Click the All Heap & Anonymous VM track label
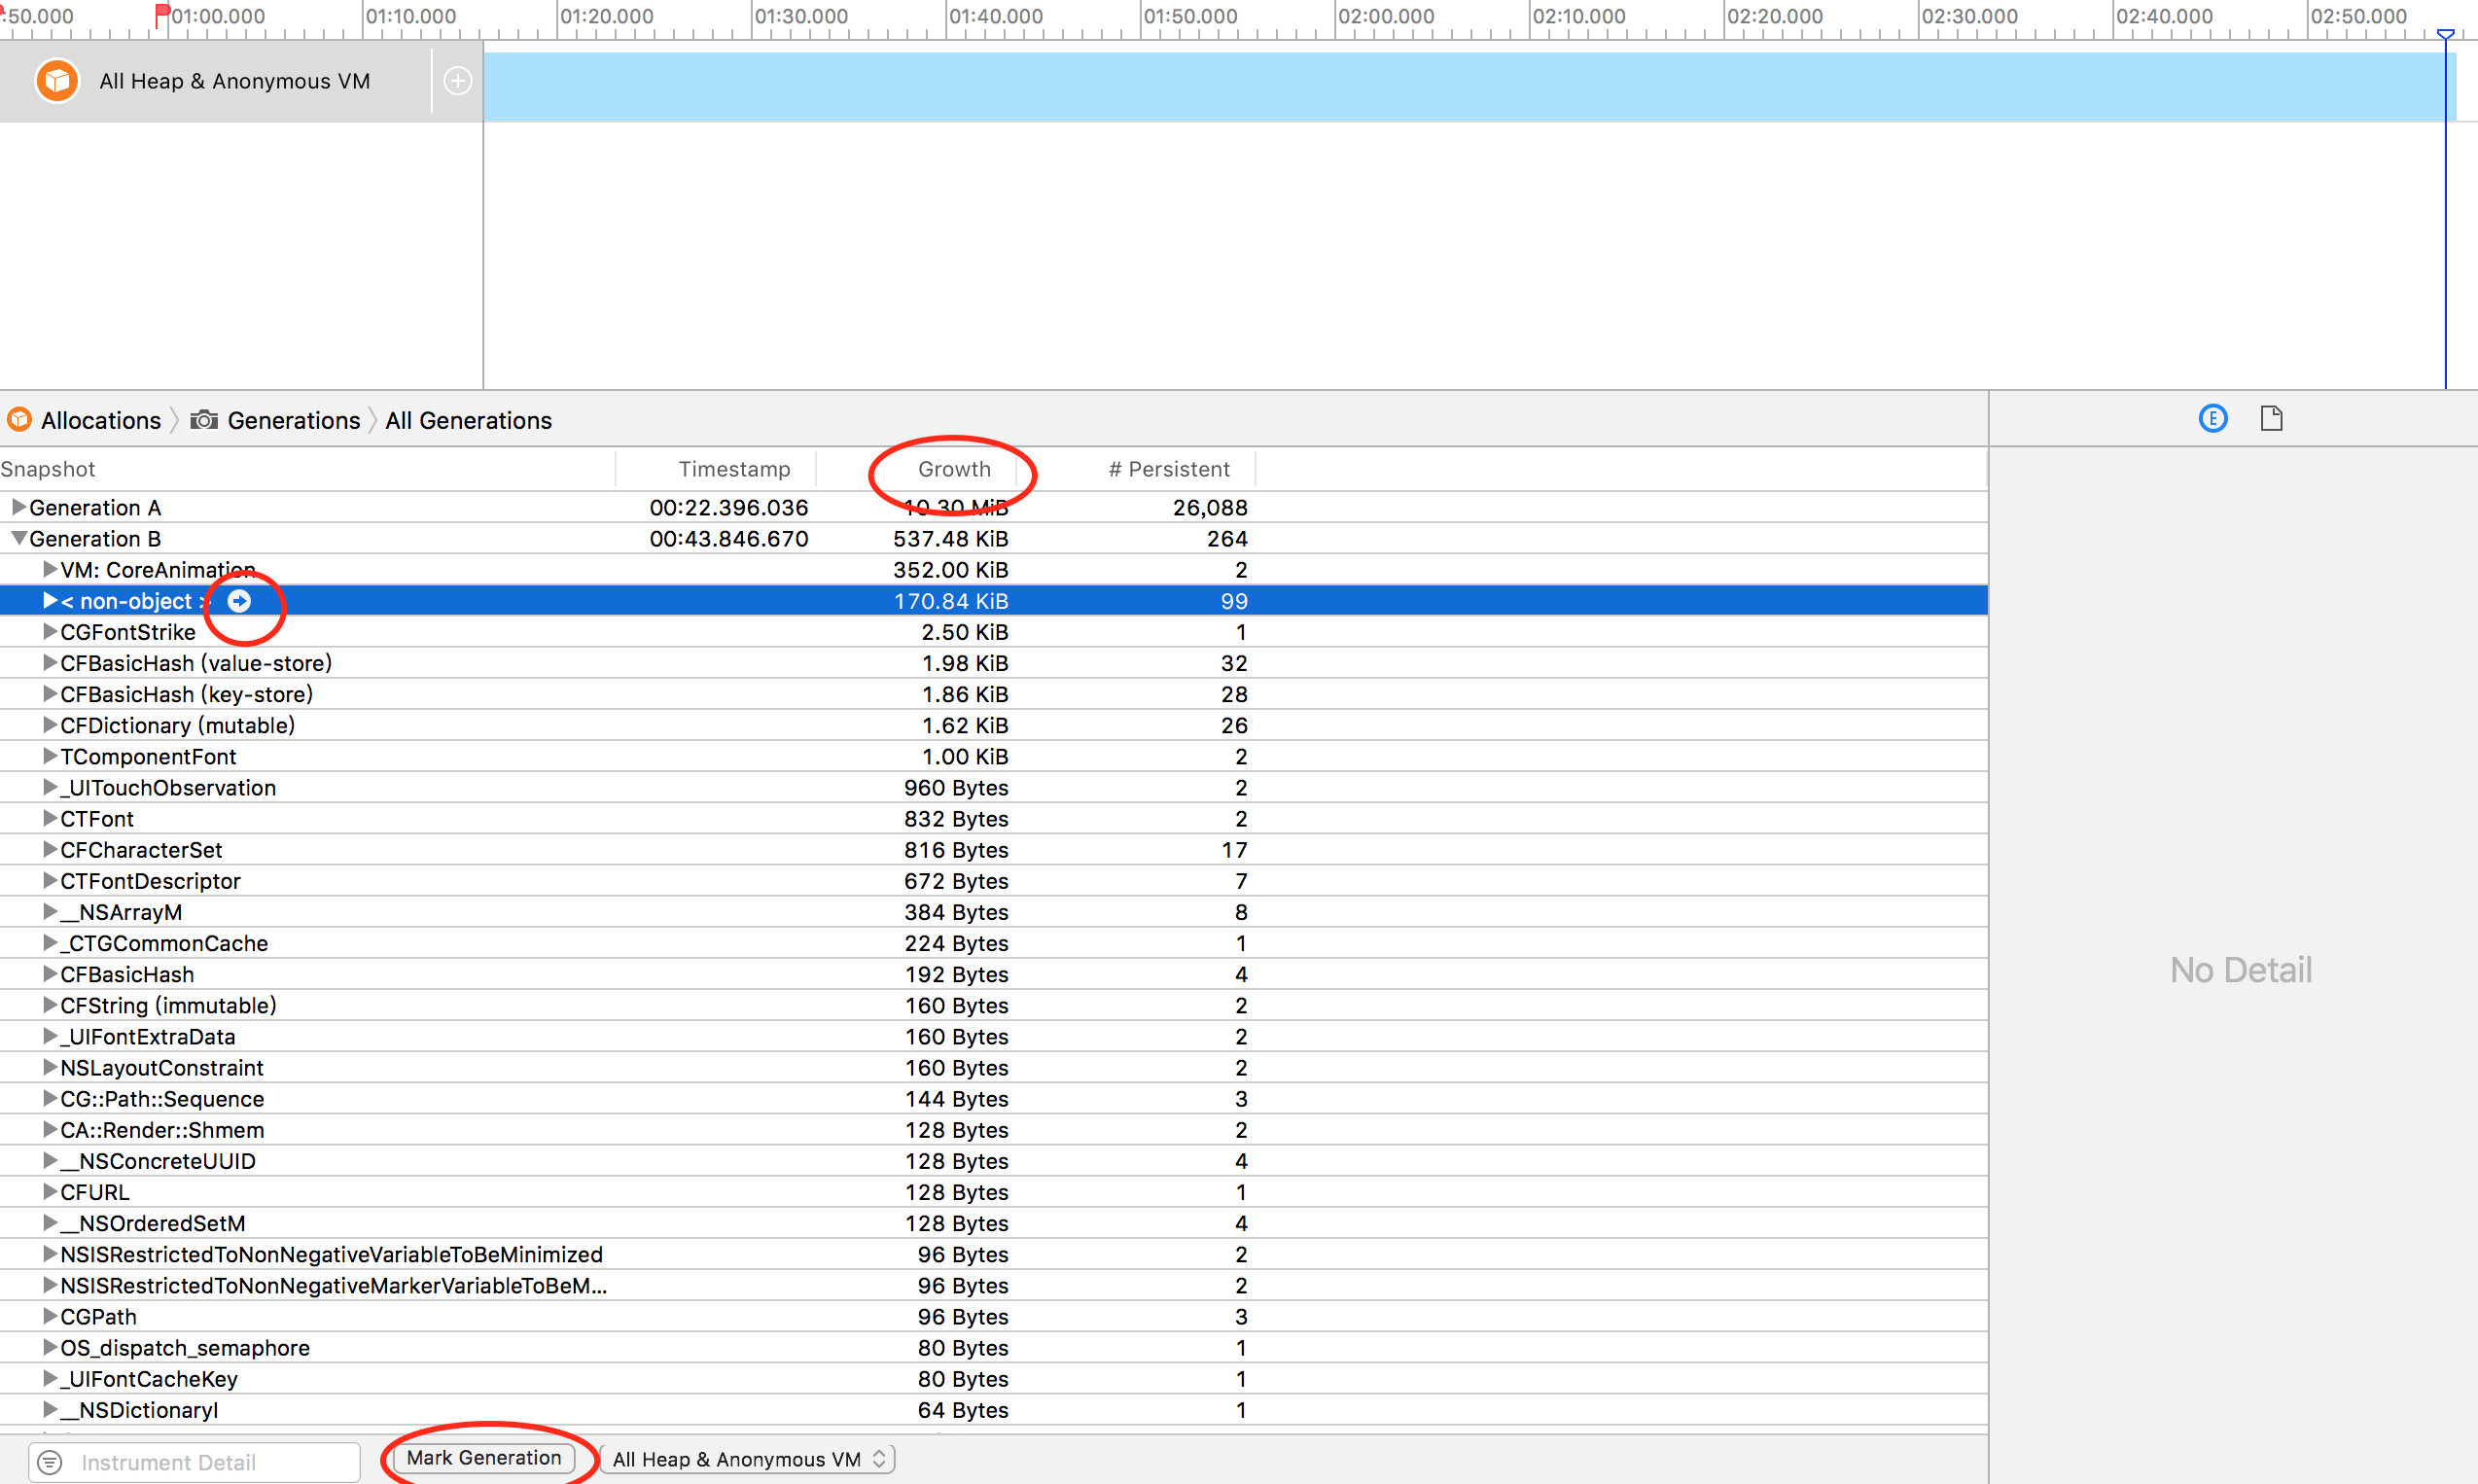Image resolution: width=2478 pixels, height=1484 pixels. (x=235, y=81)
